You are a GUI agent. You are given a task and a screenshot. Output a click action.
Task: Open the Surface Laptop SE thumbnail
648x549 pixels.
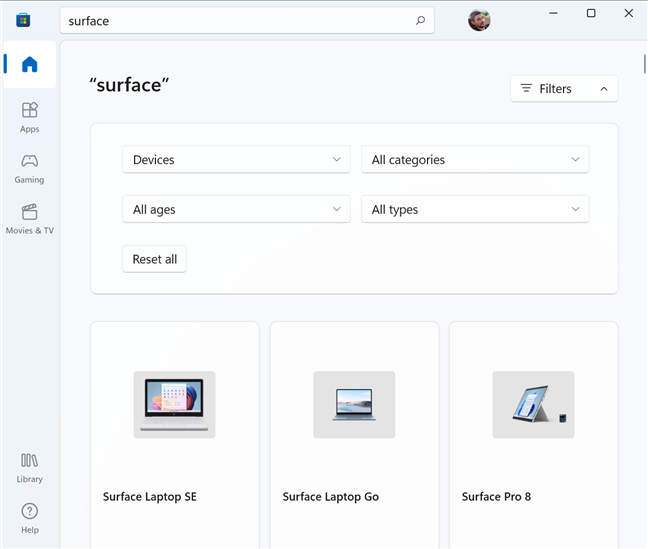174,404
